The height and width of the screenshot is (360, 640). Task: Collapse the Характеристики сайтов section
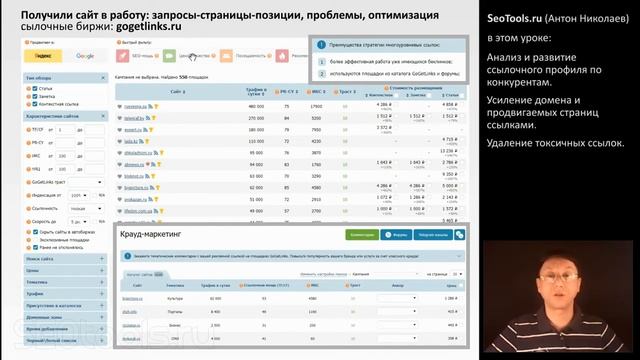point(103,116)
